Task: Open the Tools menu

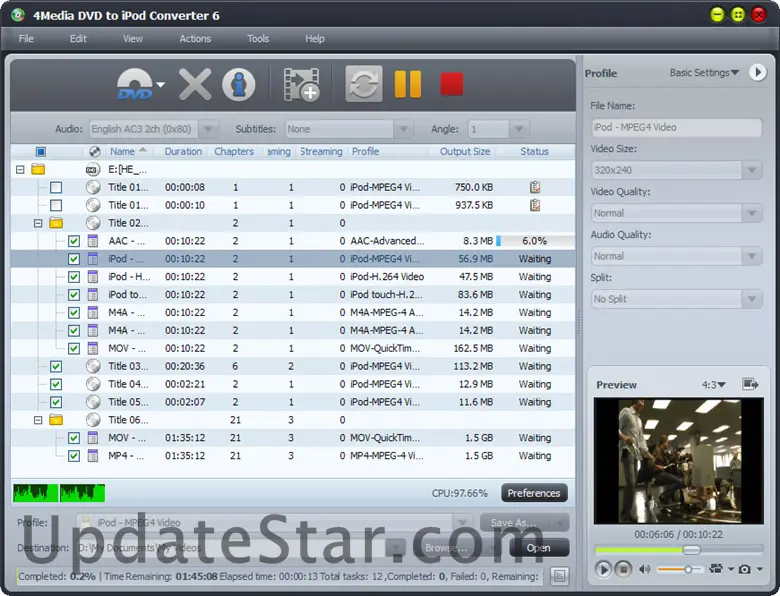Action: 258,38
